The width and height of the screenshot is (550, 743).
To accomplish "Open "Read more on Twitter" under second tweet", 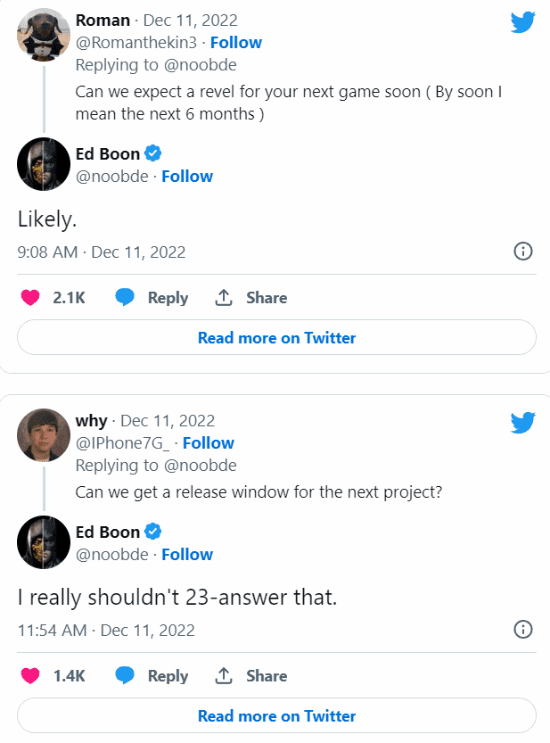I will [277, 716].
